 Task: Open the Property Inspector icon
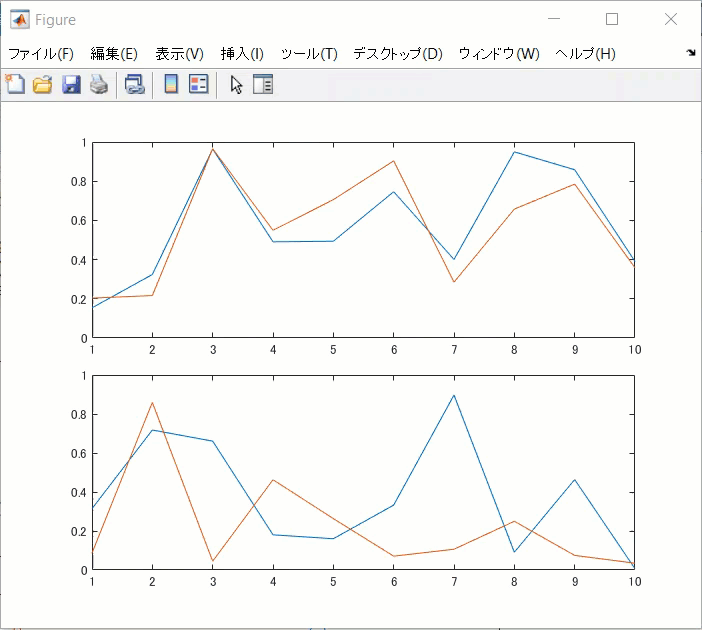tap(263, 85)
